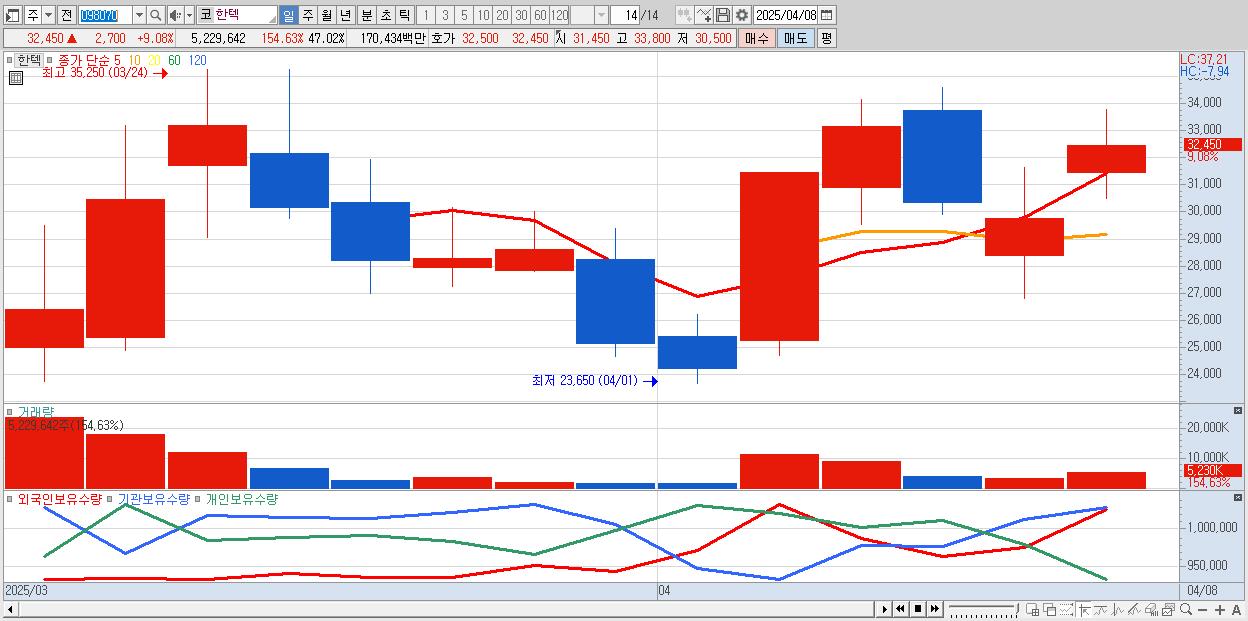Open the data table grid icon

click(16, 77)
